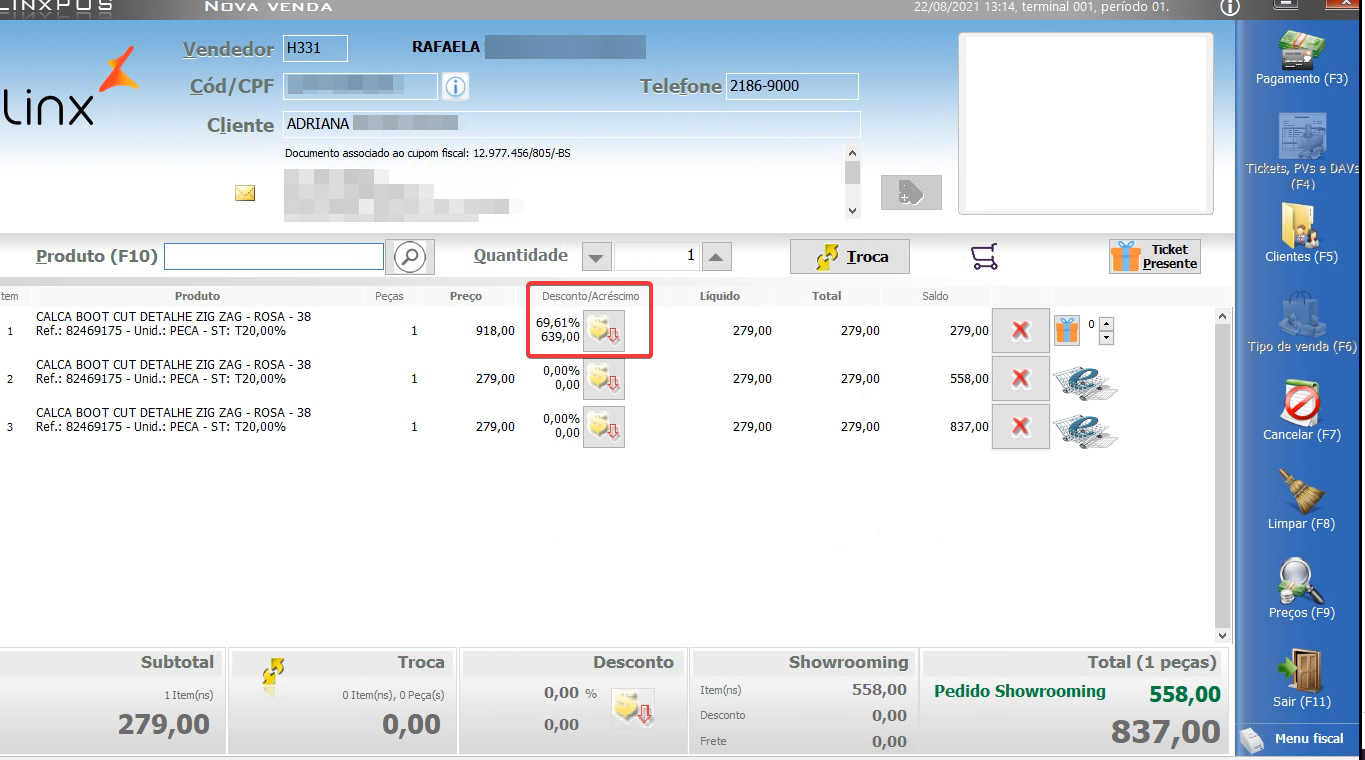The width and height of the screenshot is (1365, 760).
Task: Click the 639,00 discount amount
Action: coord(560,337)
